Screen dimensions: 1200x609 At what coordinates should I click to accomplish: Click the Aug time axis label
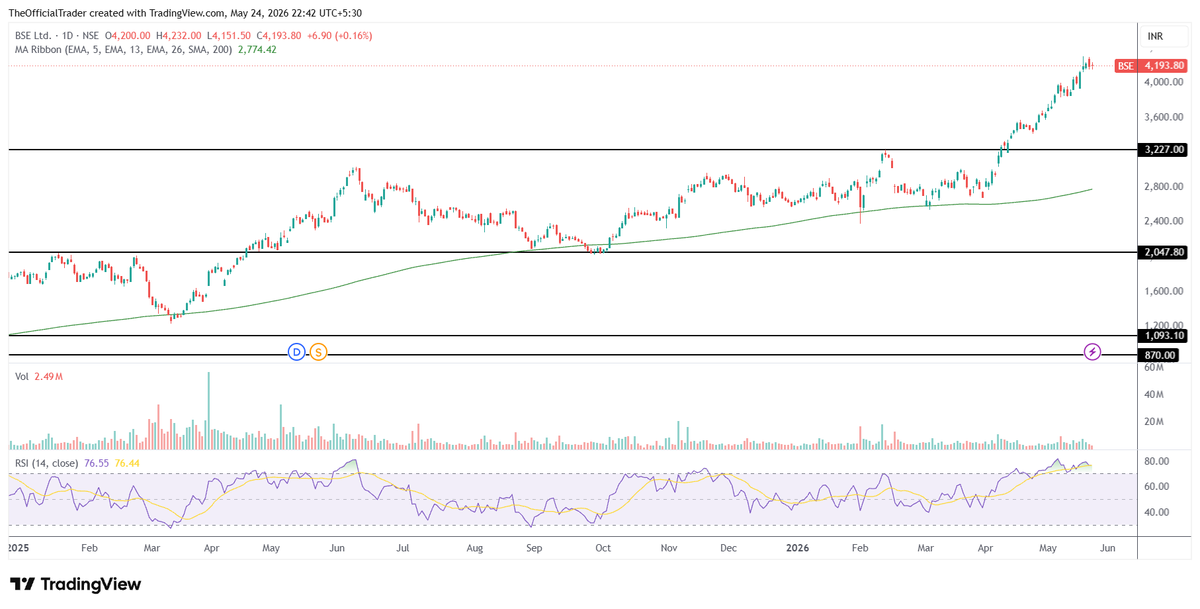pos(474,548)
